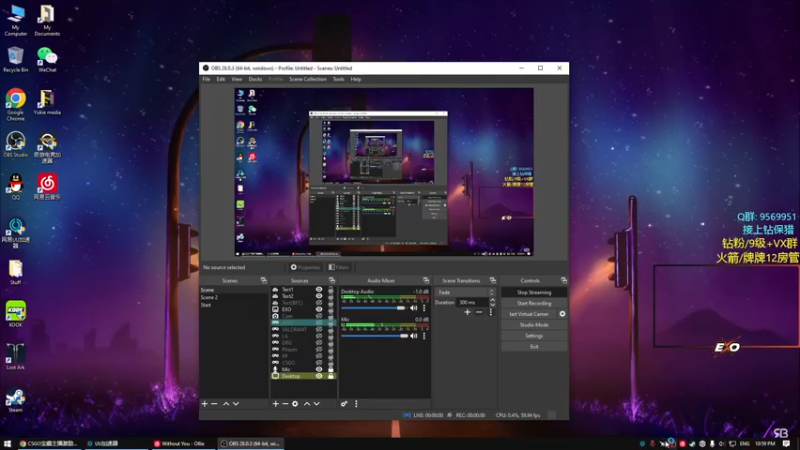Unlock the Desktop source via its lock icon
Screen dimensions: 800x450
(x=331, y=376)
